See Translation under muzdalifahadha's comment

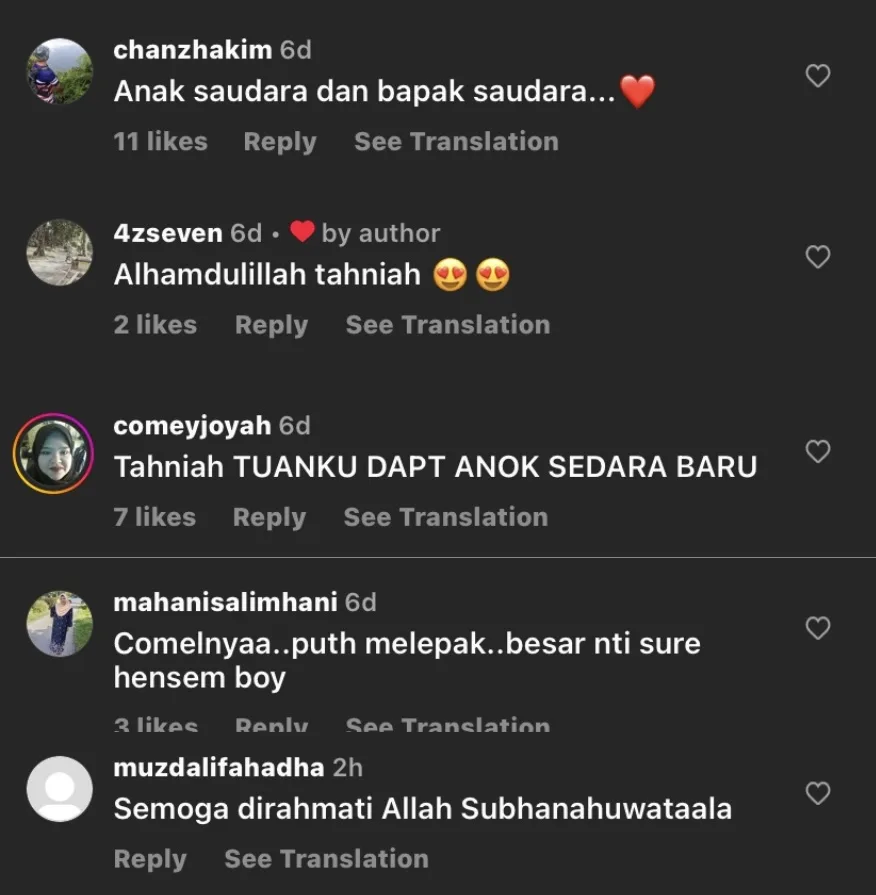click(x=326, y=858)
